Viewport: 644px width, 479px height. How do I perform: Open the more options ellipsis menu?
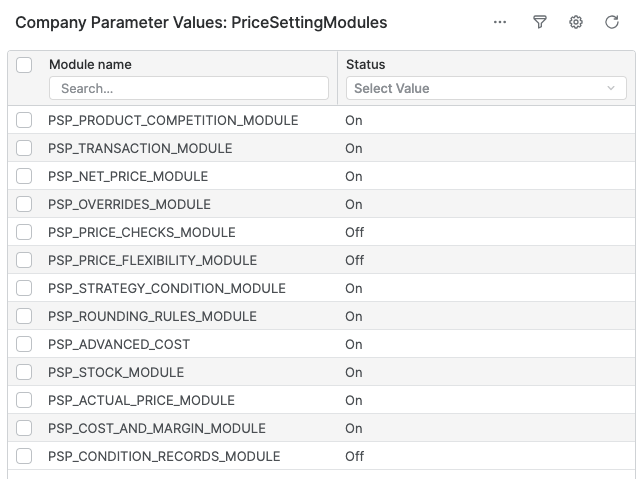tap(499, 22)
